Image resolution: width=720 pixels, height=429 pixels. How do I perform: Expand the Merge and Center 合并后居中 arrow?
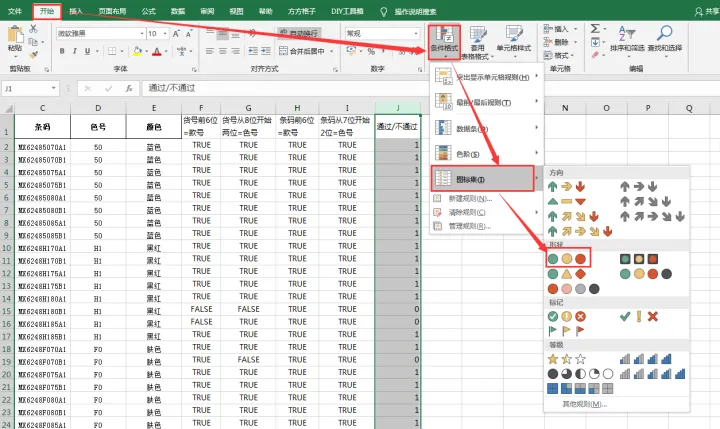coord(331,51)
